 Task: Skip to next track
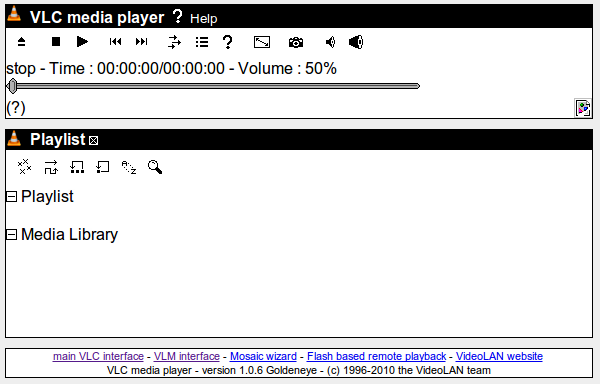click(142, 42)
